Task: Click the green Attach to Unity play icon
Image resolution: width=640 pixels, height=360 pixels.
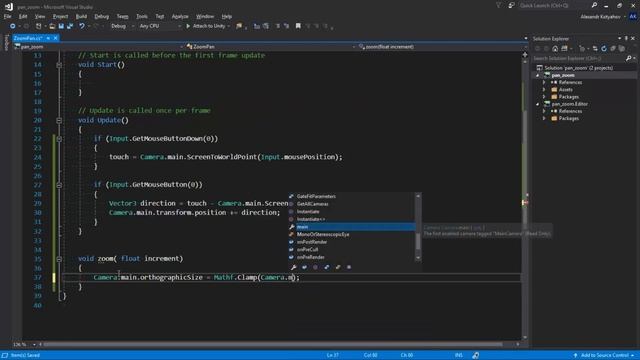Action: coord(188,26)
